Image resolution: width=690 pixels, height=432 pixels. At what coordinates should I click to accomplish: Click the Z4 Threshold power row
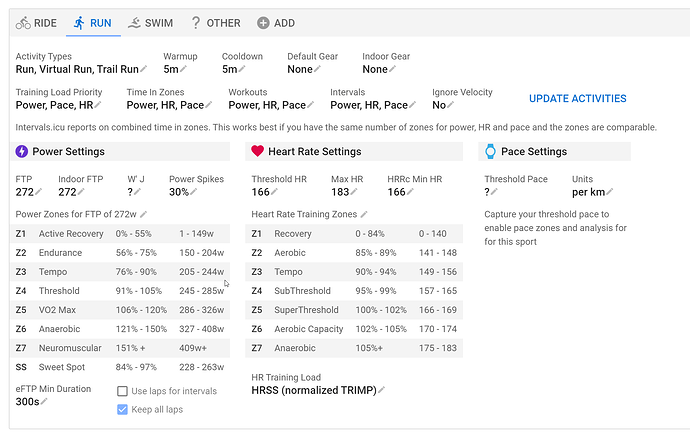pos(120,291)
